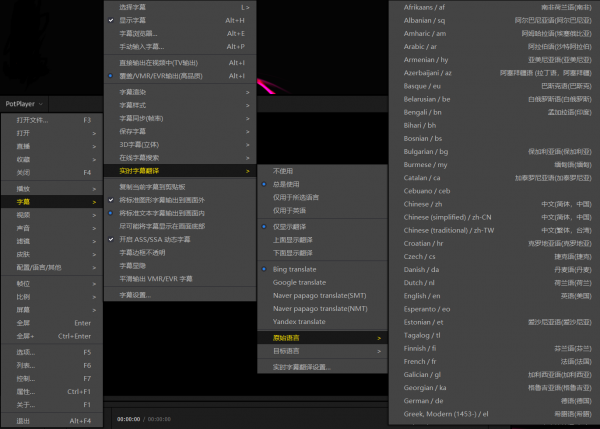
Task: Open the PotPlayer title dropdown
Action: tap(24, 104)
